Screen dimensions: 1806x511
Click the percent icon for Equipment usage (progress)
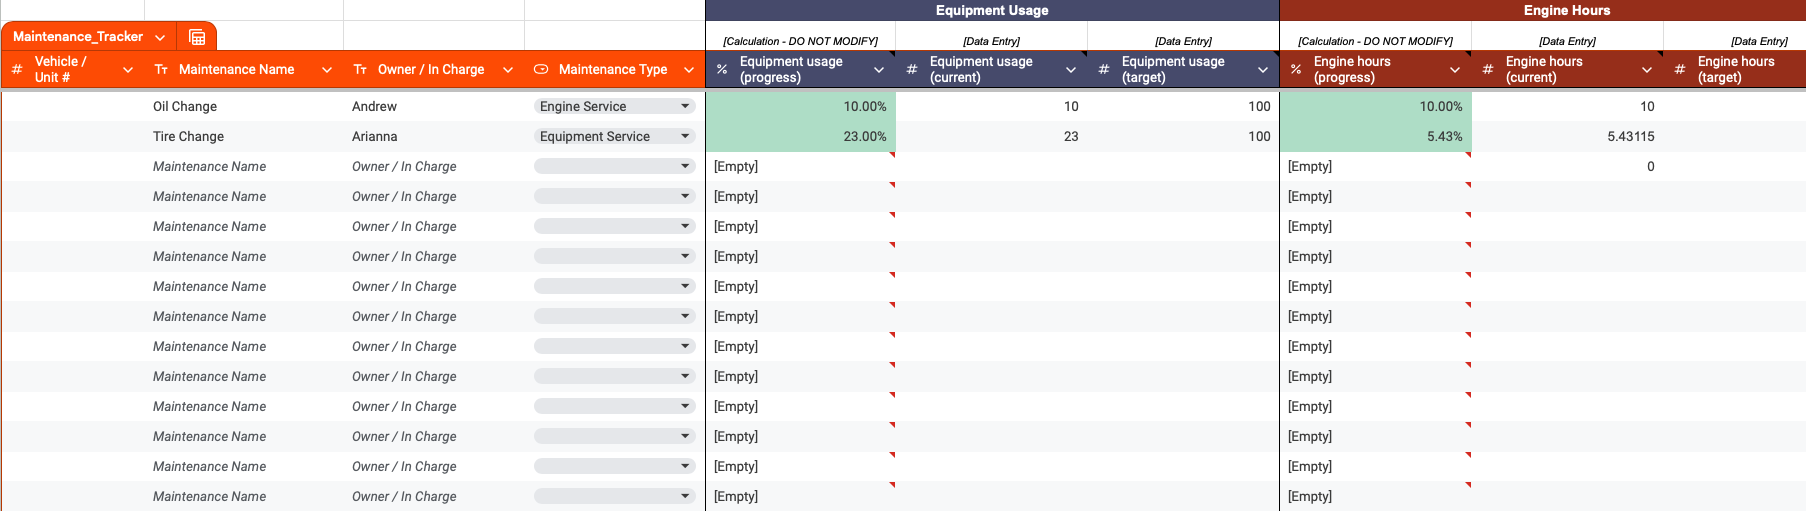[x=722, y=70]
